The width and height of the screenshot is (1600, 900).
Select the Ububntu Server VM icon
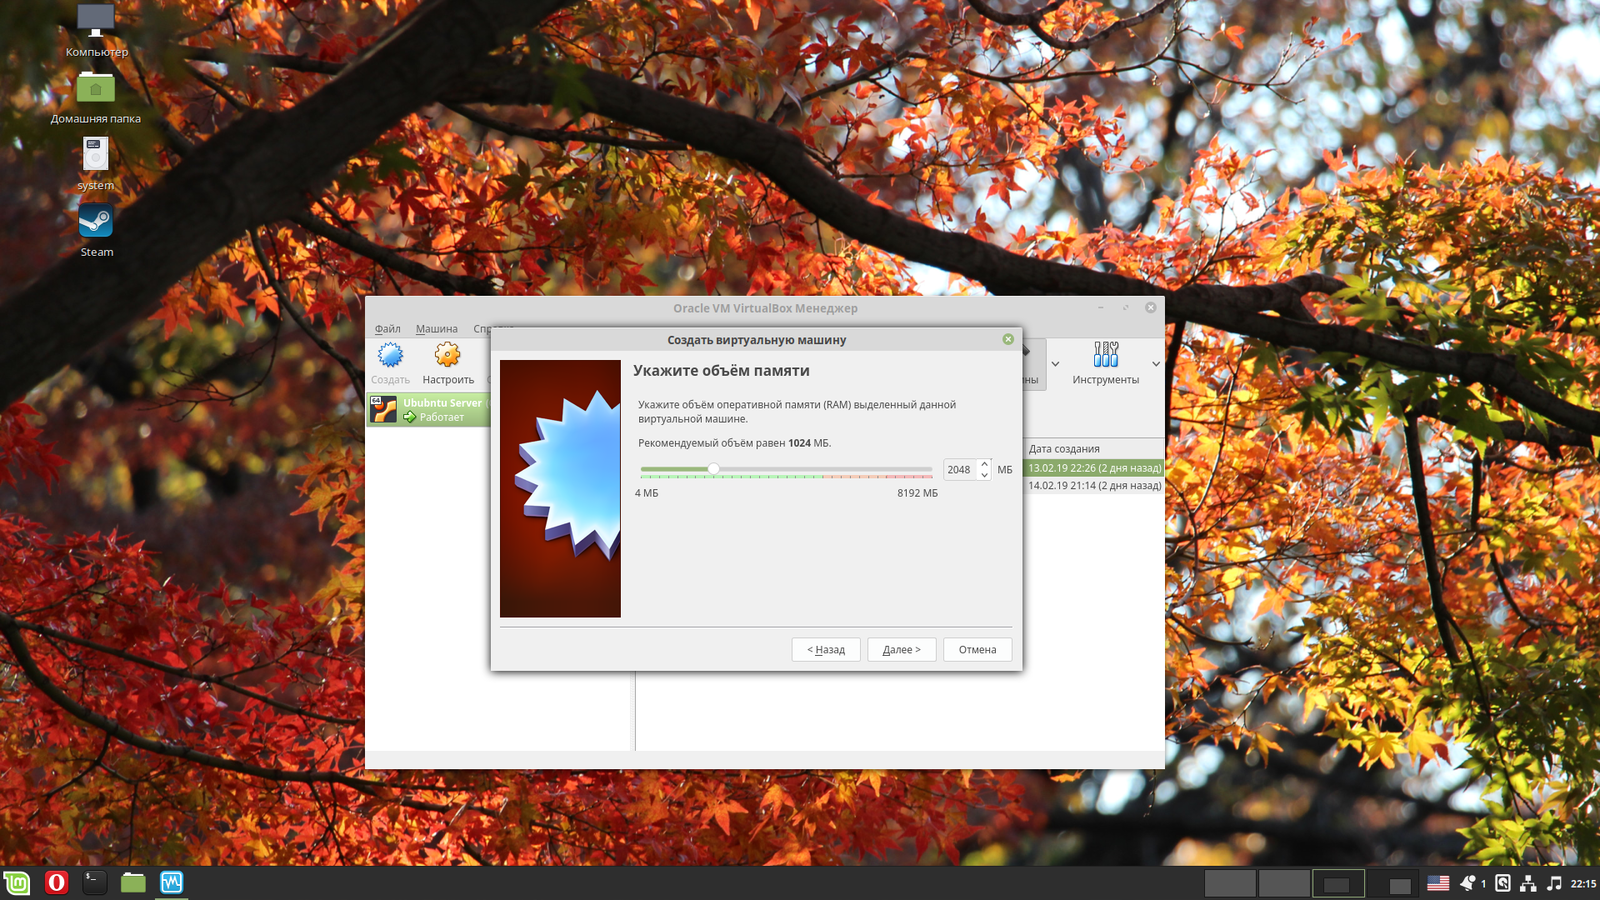point(383,409)
